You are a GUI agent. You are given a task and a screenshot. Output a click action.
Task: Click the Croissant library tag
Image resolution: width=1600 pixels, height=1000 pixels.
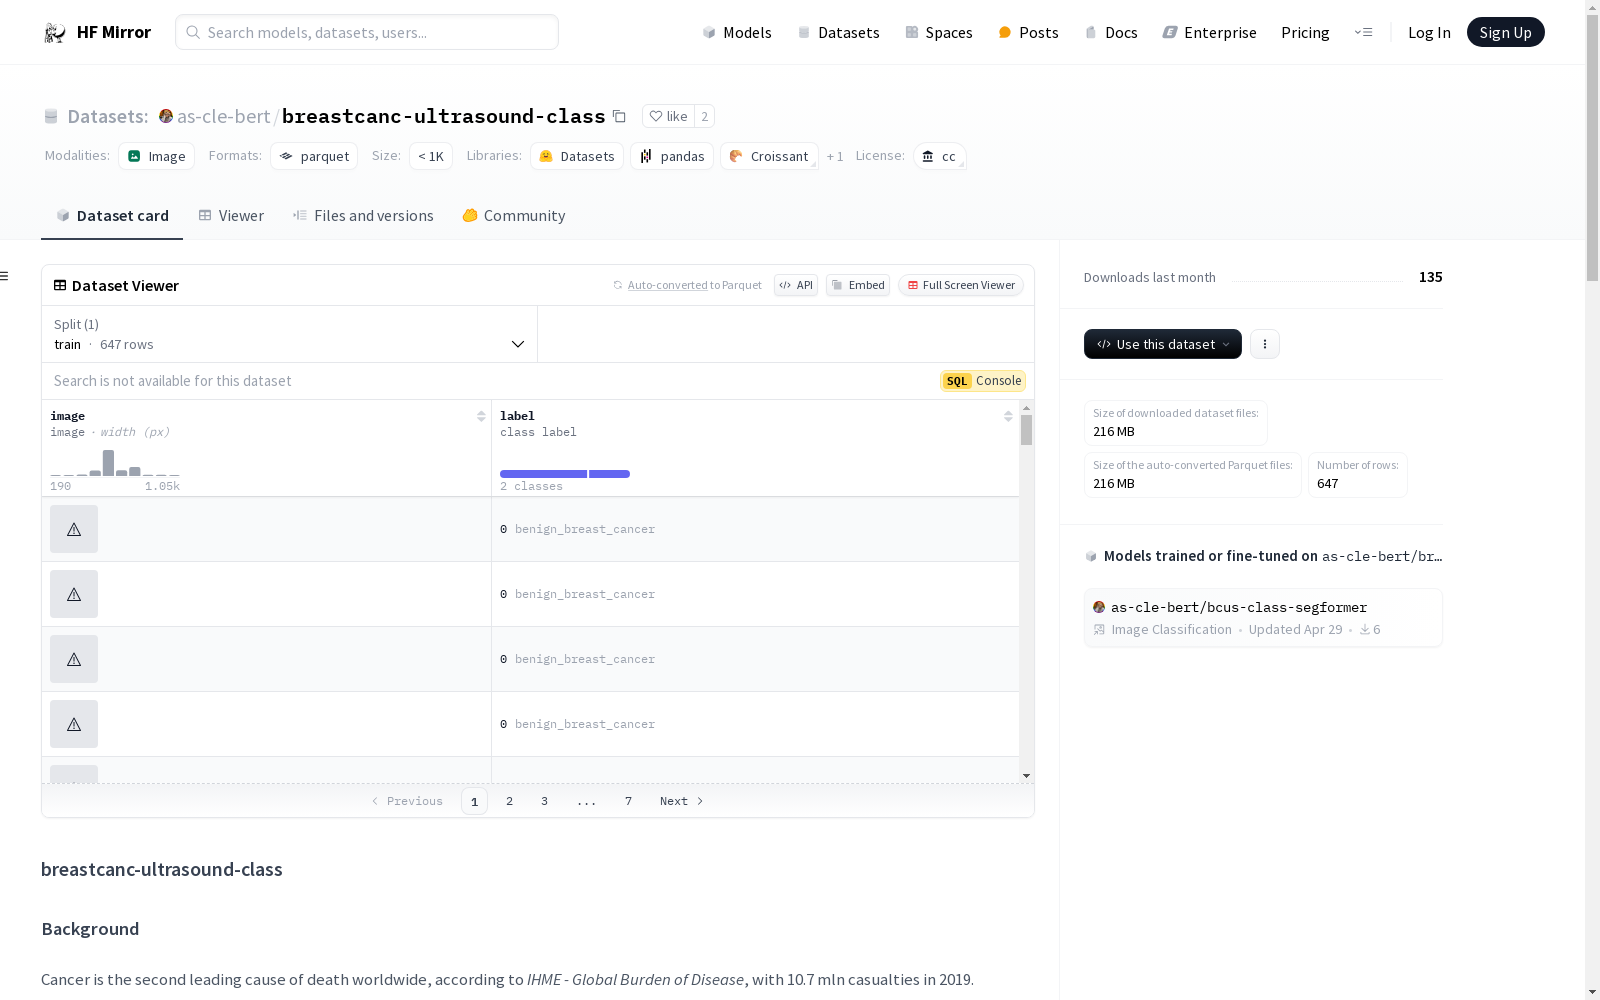click(x=769, y=156)
